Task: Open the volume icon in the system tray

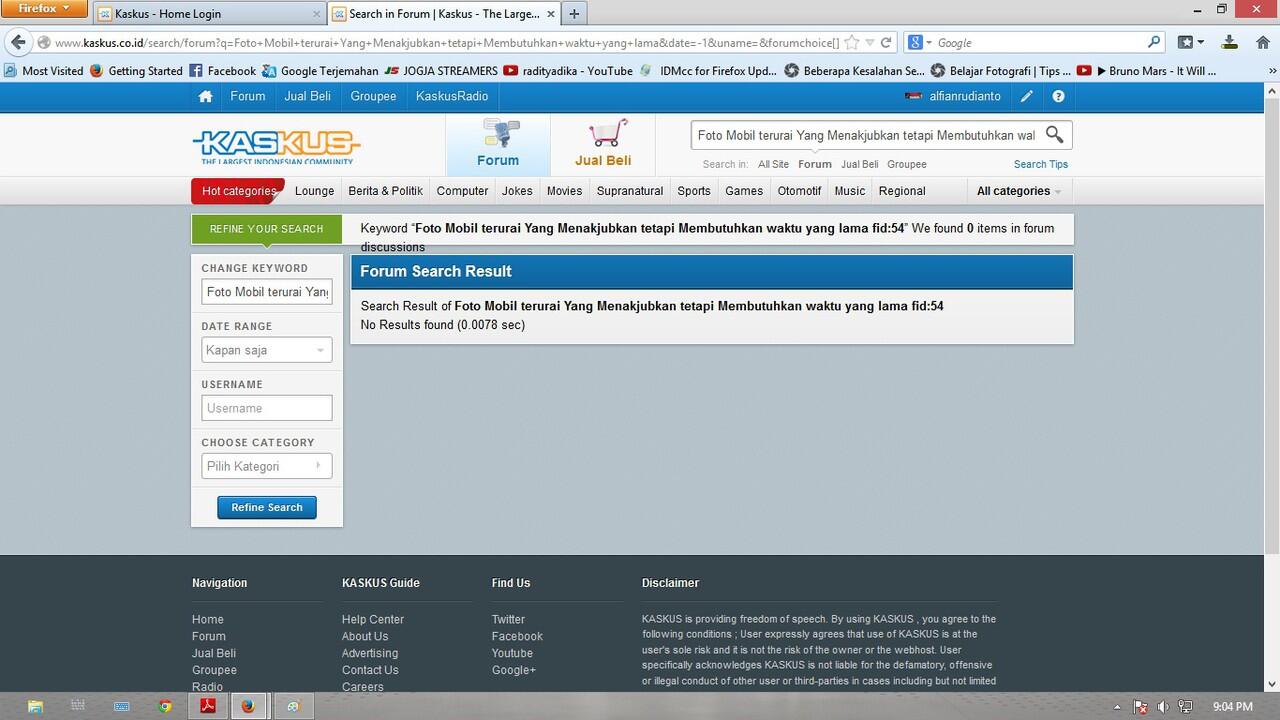Action: pyautogui.click(x=1163, y=707)
